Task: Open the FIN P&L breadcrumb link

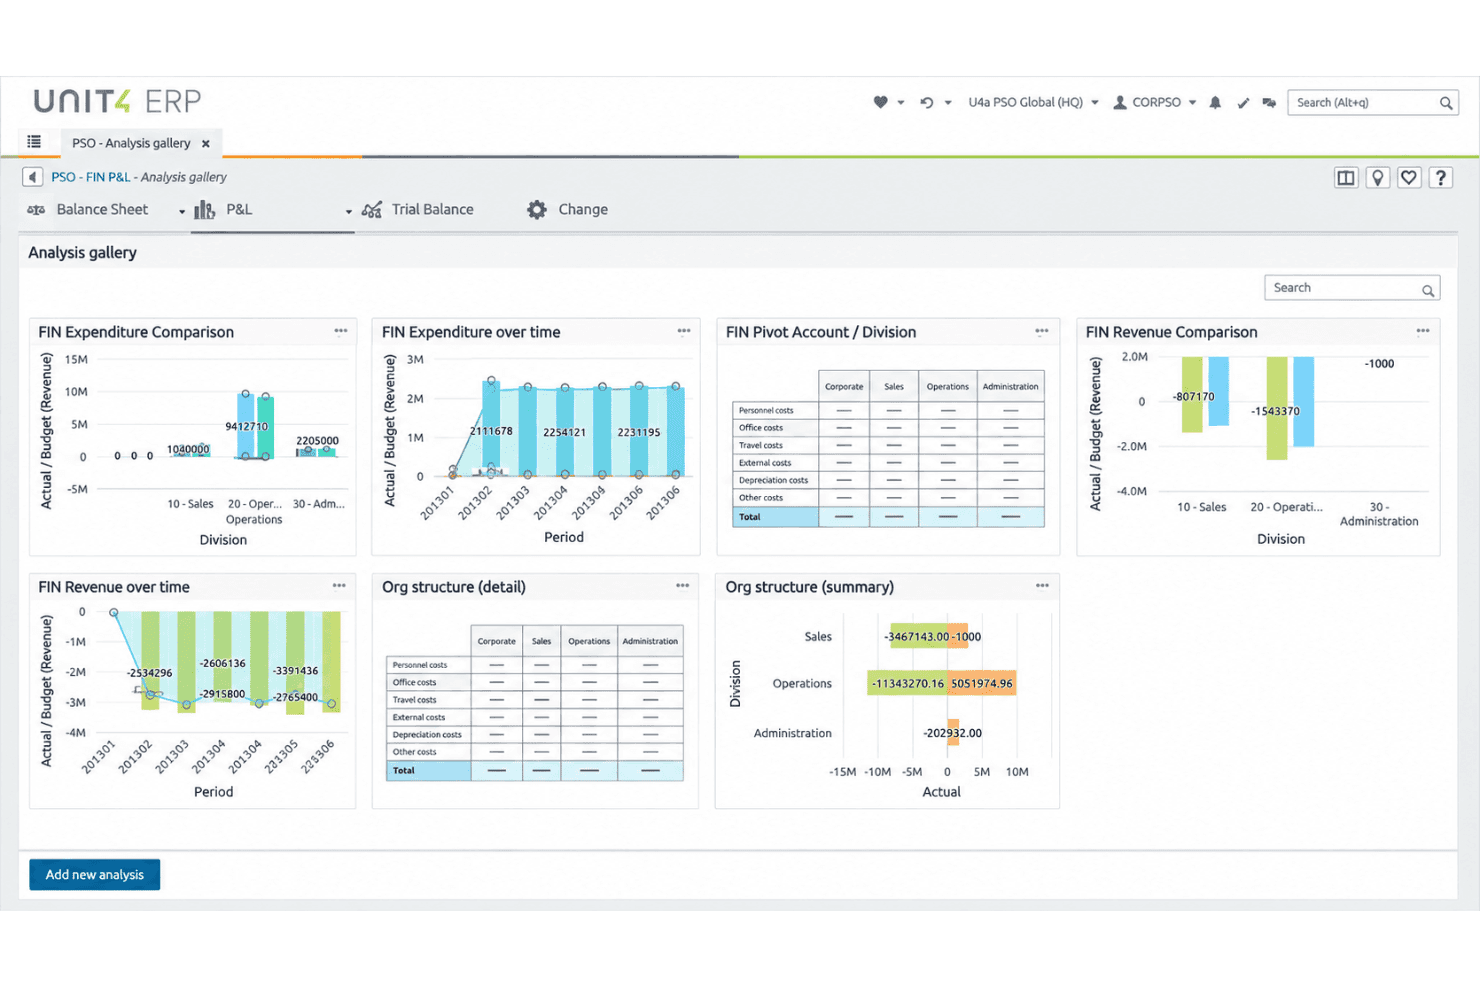Action: click(x=108, y=177)
